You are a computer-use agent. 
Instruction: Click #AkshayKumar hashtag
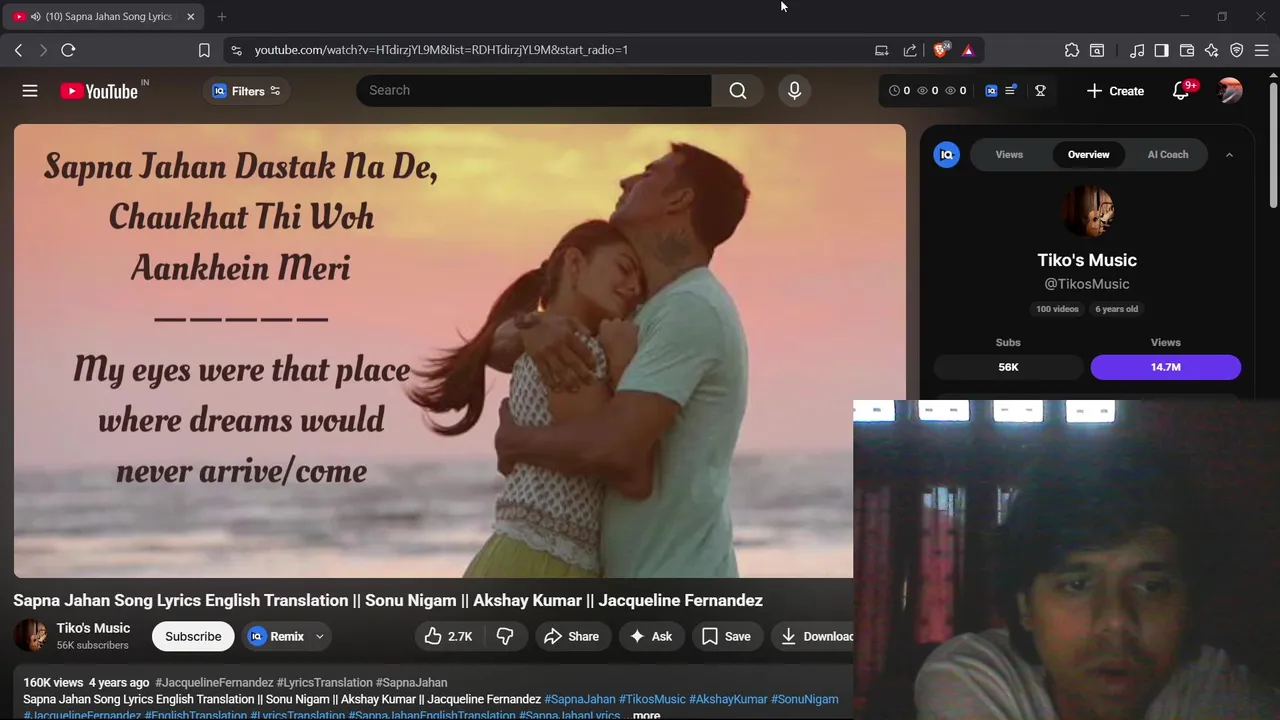point(728,699)
